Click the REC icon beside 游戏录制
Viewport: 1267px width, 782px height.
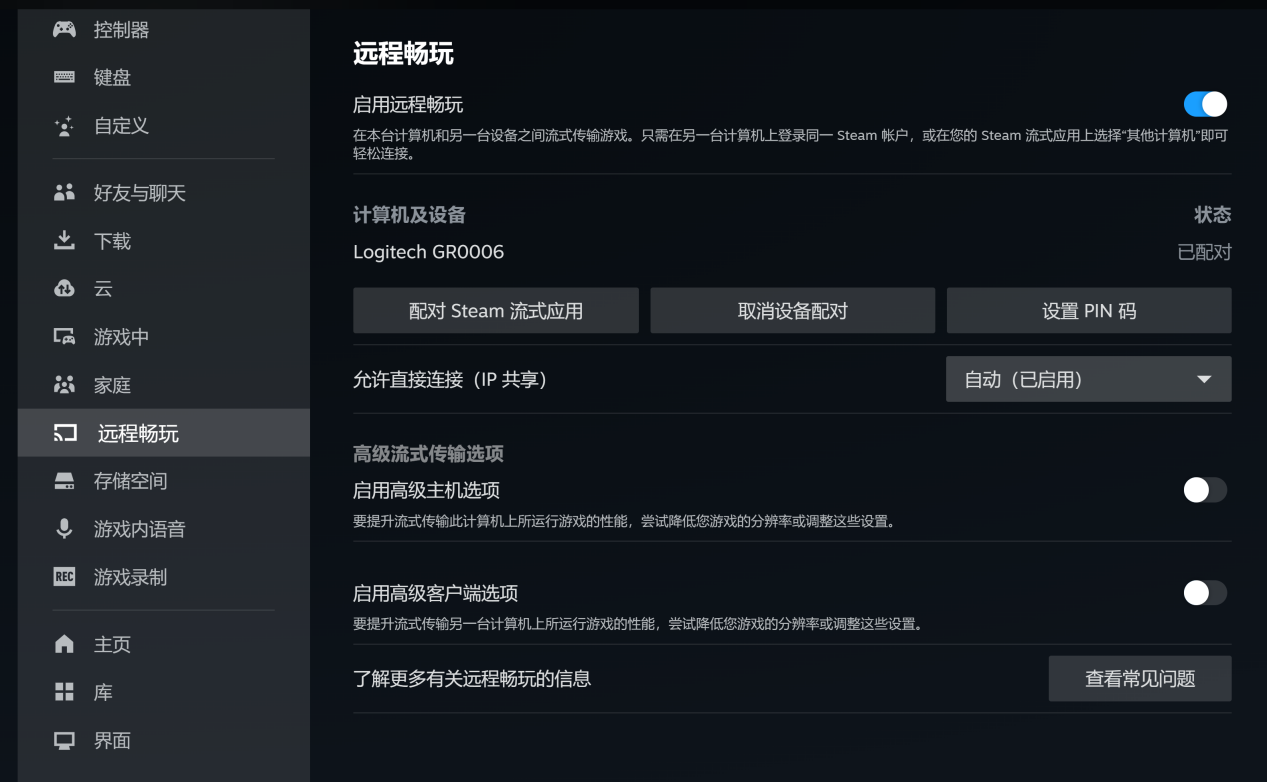(64, 577)
